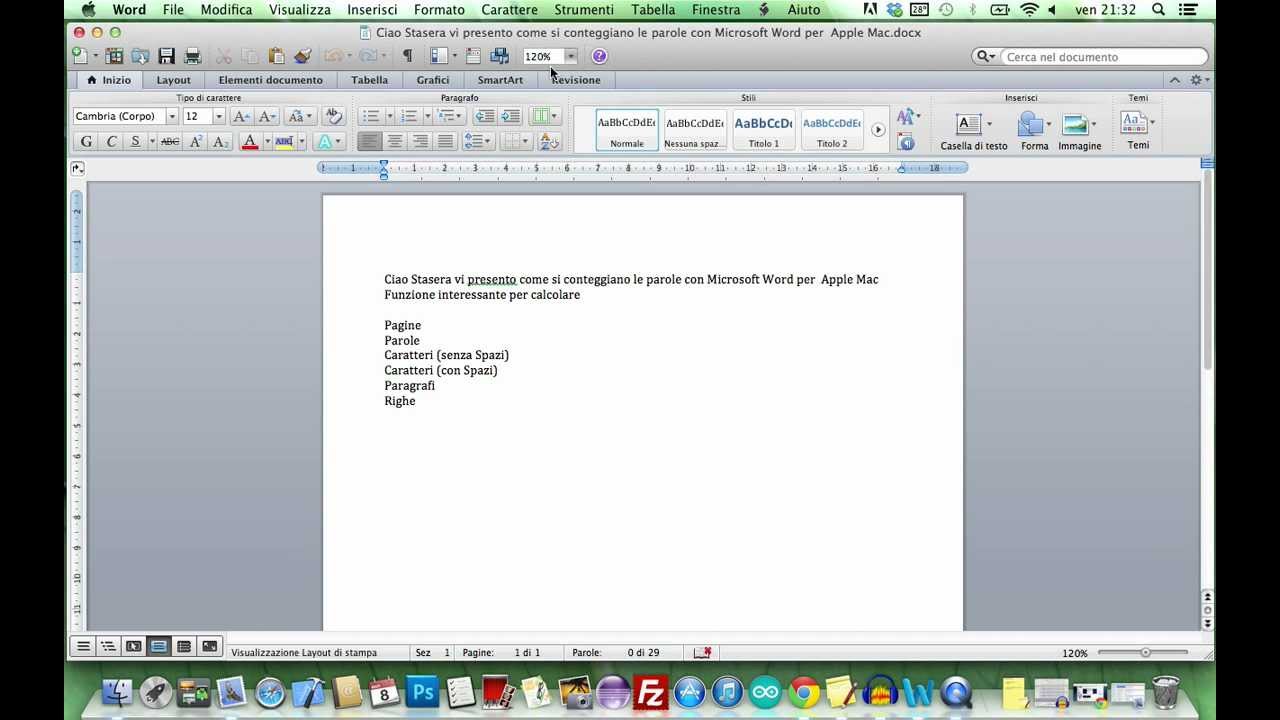Screen dimensions: 1280x720
Task: Open Word help purple question mark
Action: click(599, 56)
